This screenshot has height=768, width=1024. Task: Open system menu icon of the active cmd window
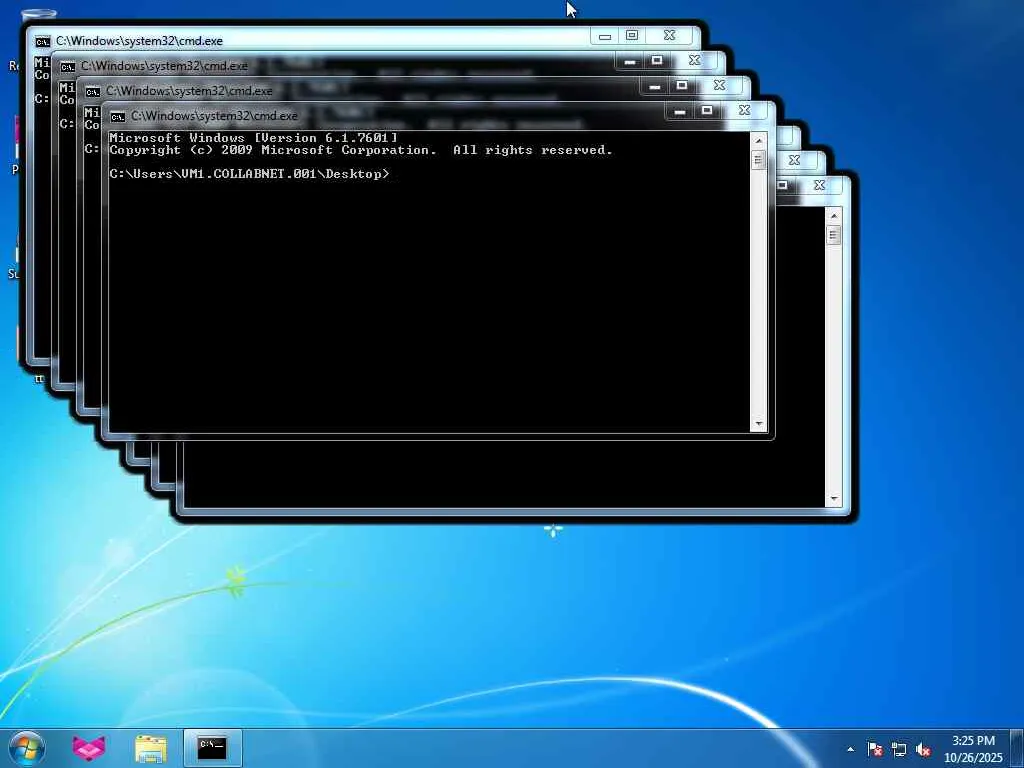118,116
